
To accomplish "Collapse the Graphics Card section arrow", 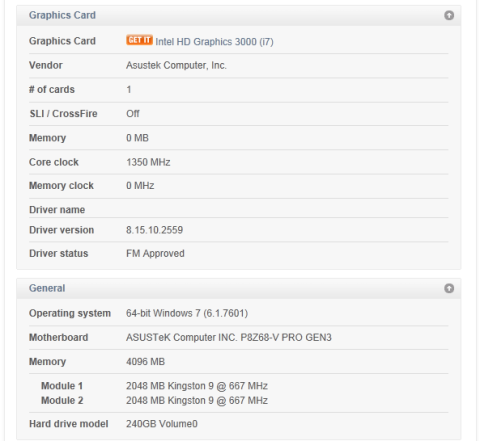I will [x=449, y=15].
